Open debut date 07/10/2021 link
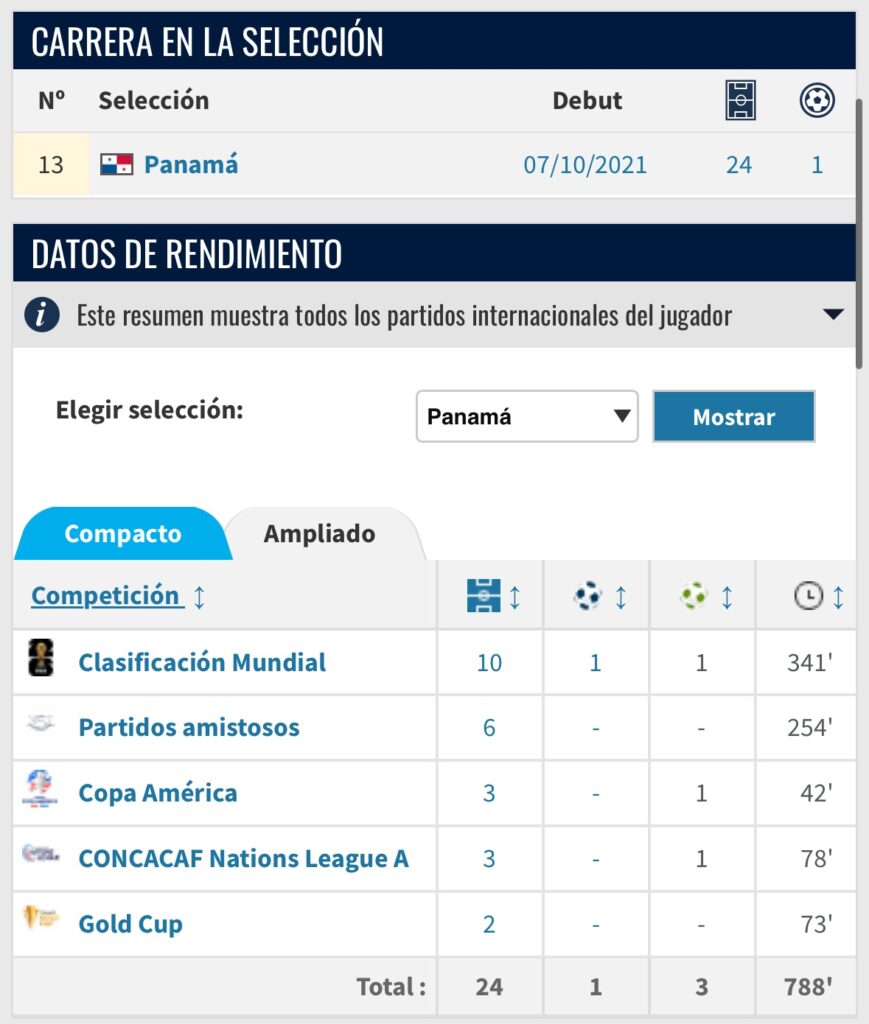 (585, 165)
